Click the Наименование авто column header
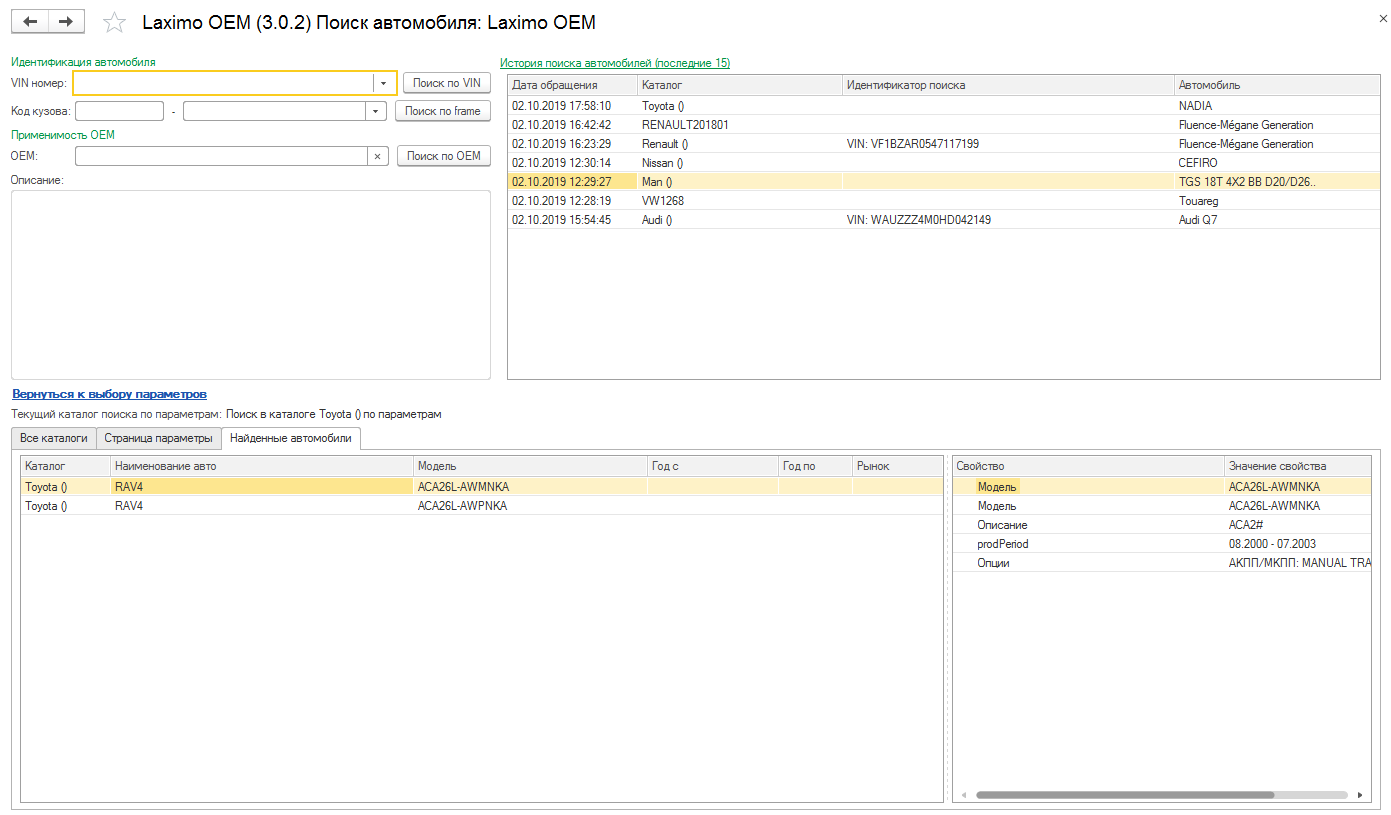This screenshot has width=1391, height=815. (262, 466)
